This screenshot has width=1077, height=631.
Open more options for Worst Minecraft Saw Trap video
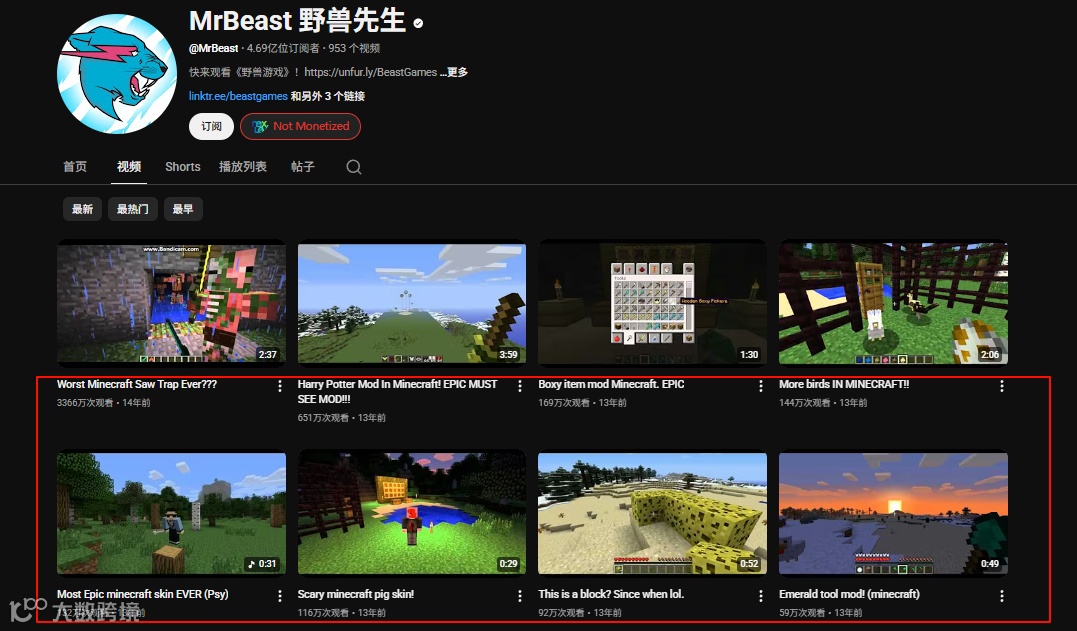[280, 386]
